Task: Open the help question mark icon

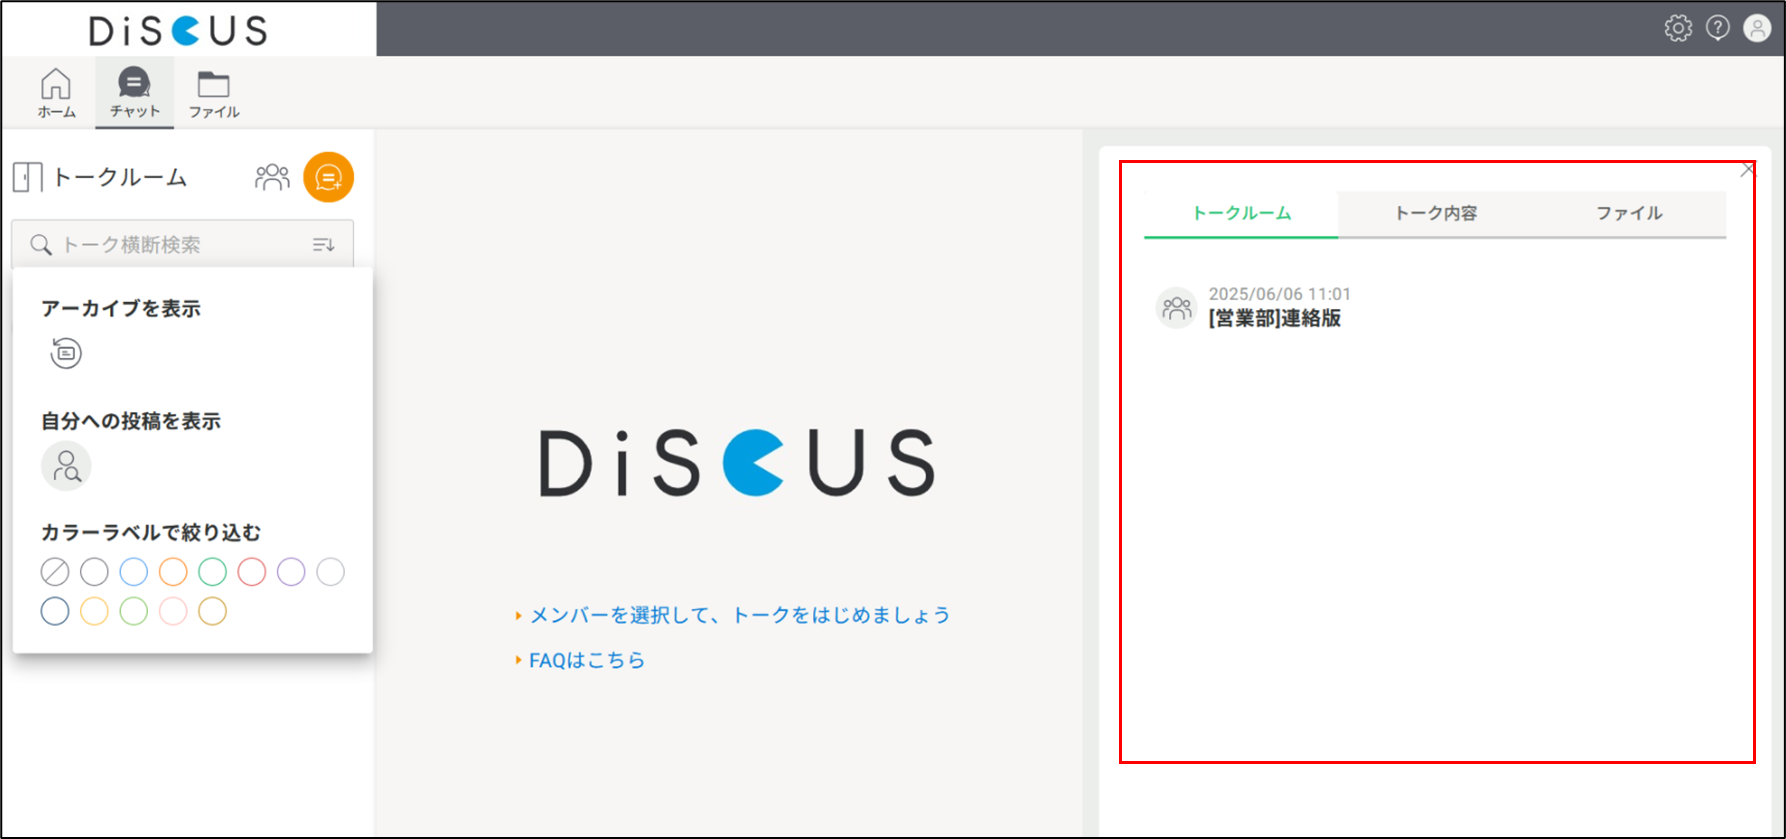Action: coord(1718,28)
